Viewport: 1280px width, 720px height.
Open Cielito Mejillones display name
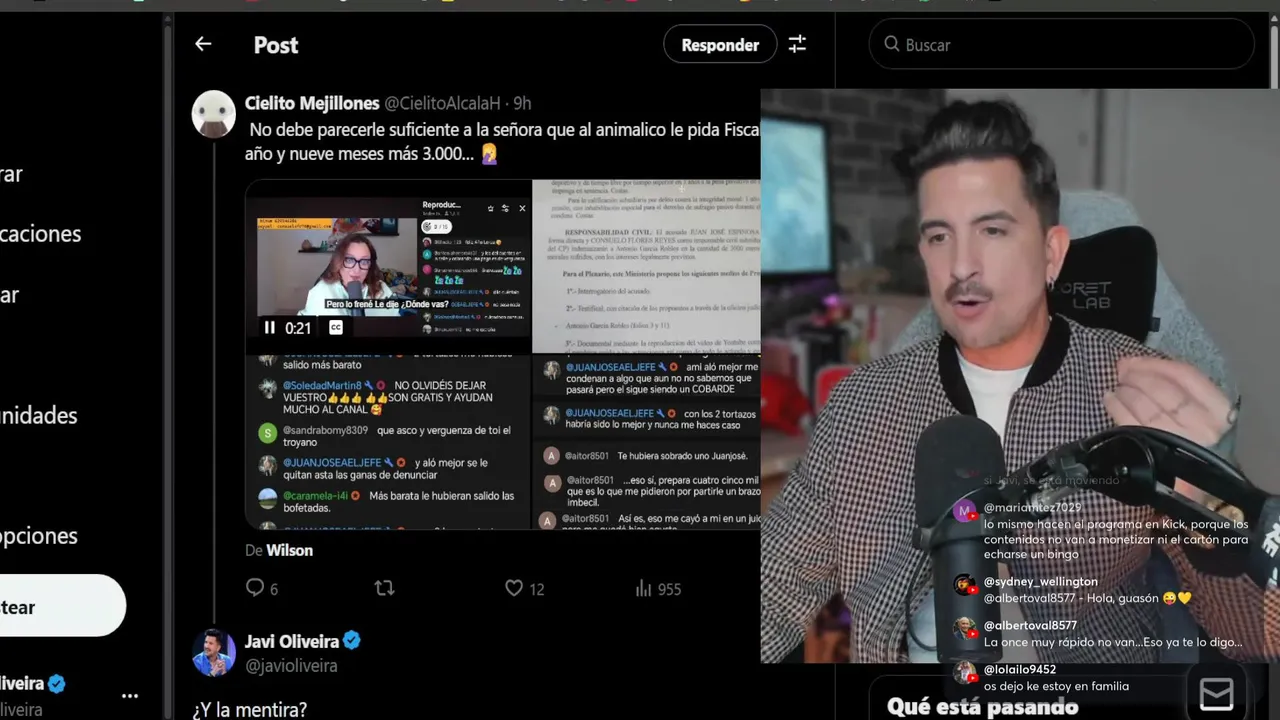(312, 103)
